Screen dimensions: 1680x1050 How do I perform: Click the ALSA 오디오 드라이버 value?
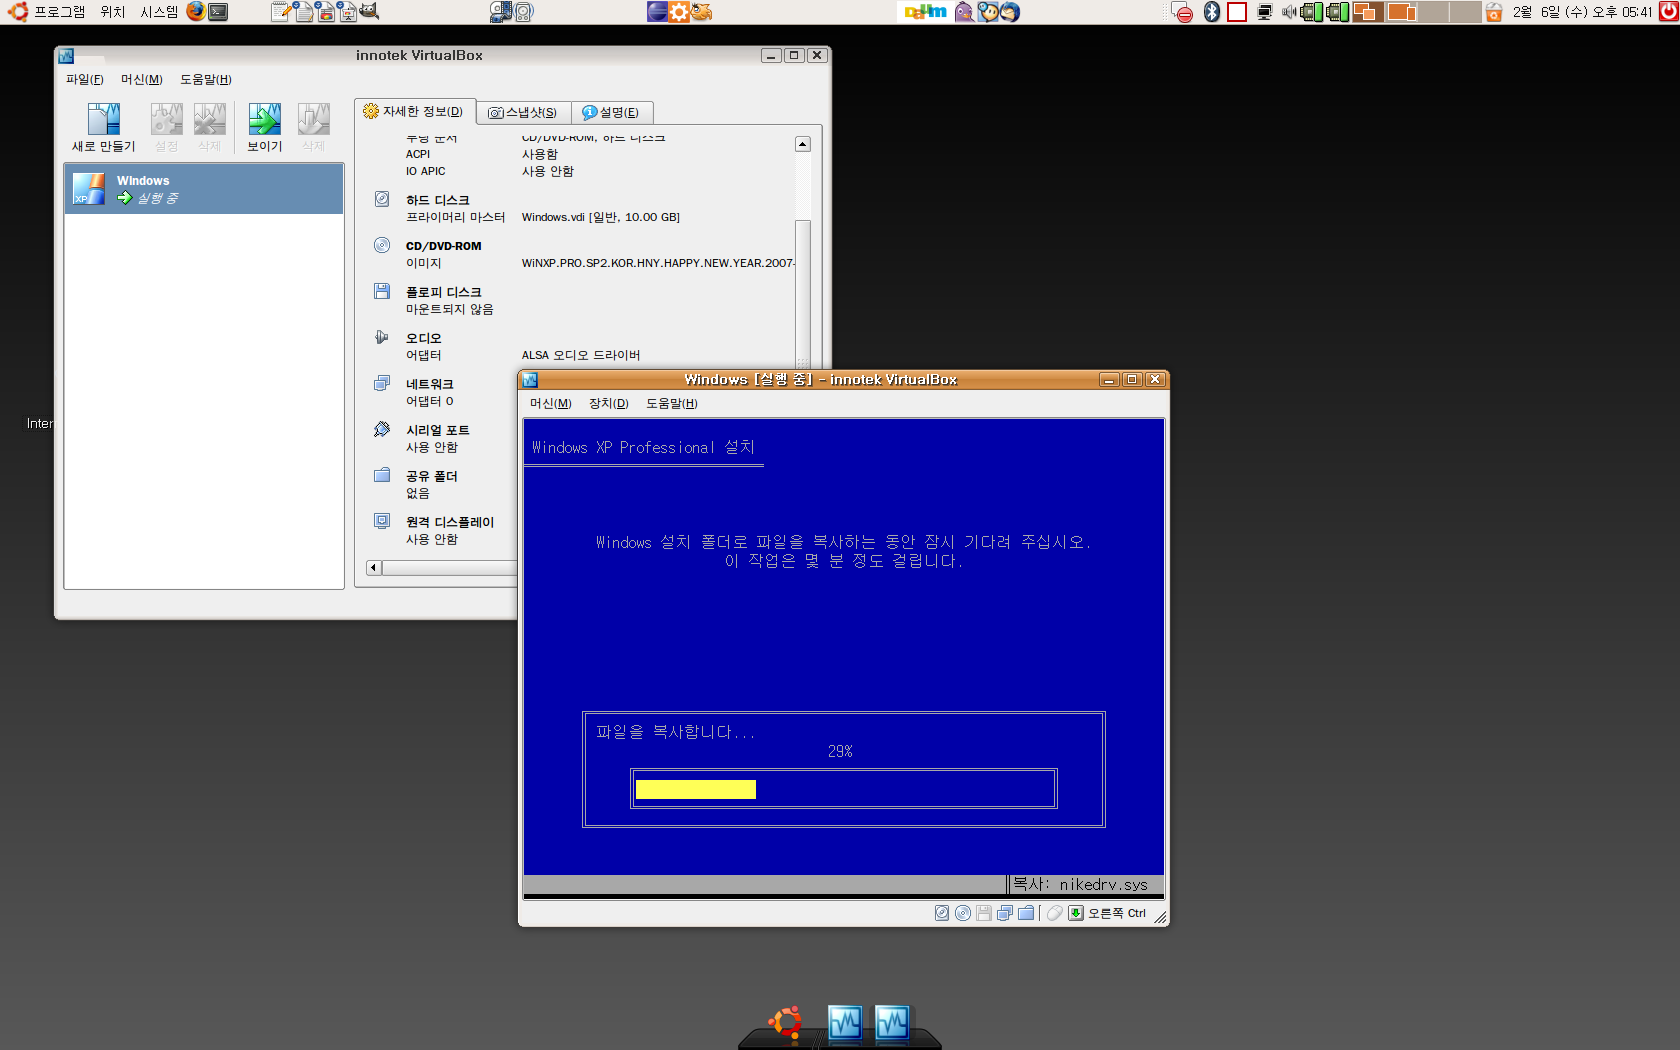pyautogui.click(x=581, y=355)
